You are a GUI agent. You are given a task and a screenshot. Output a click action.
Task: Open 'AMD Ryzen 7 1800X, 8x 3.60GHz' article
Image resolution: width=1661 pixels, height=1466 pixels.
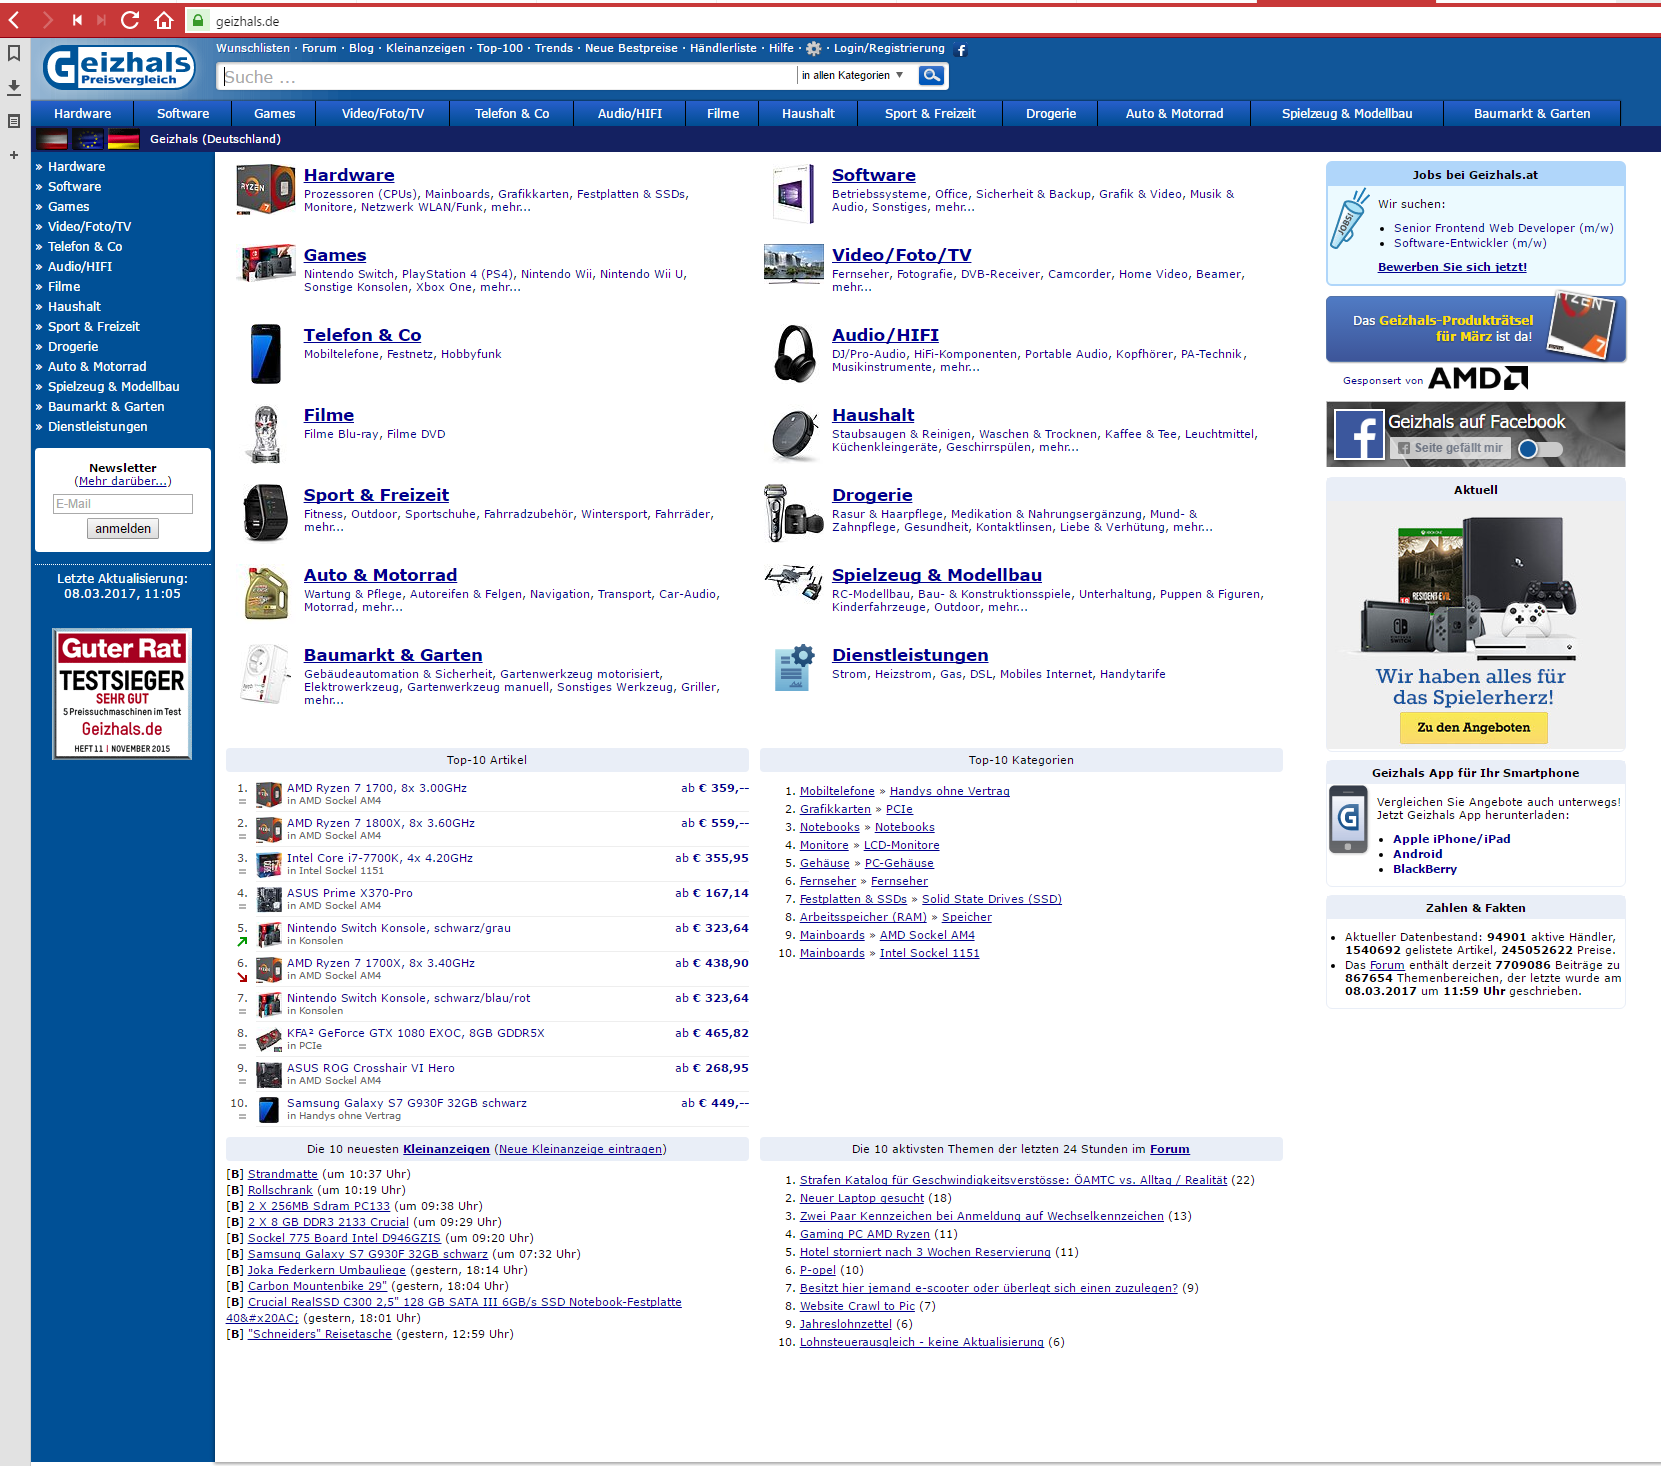click(x=381, y=823)
